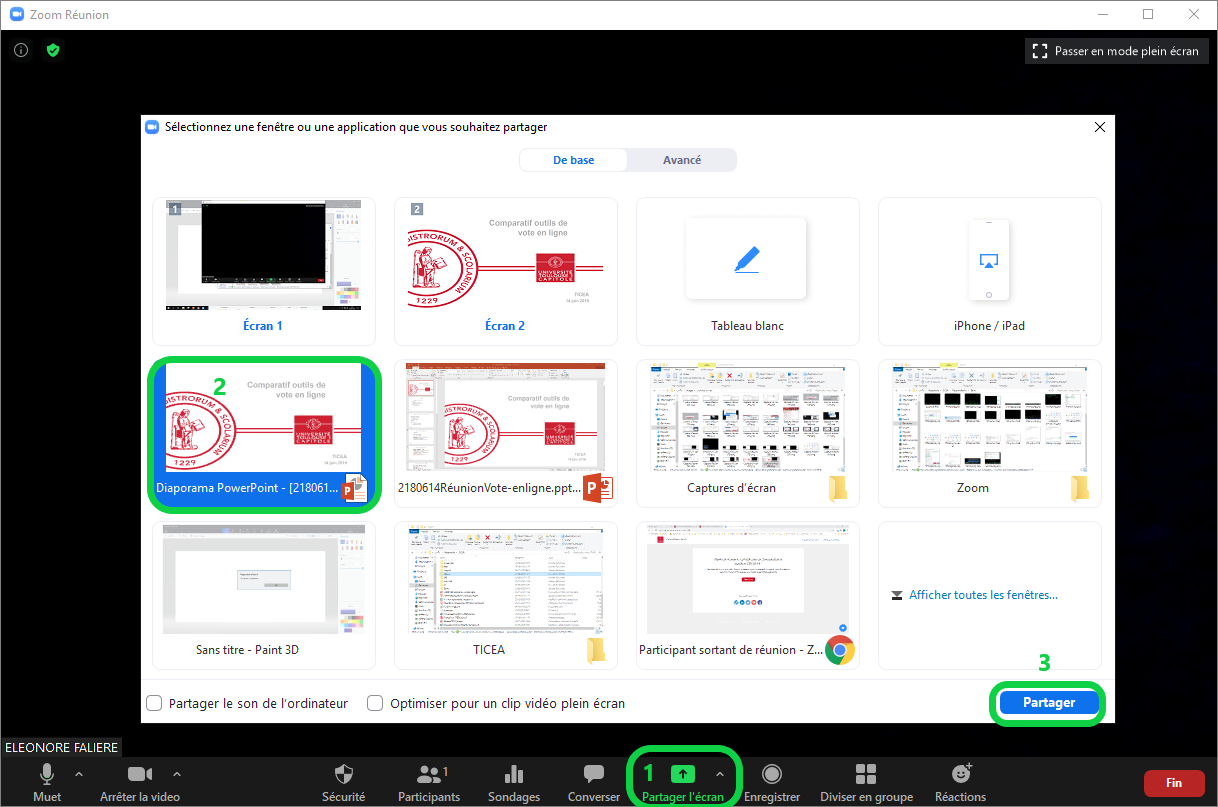Open Diviser en groupe breakout rooms
The height and width of the screenshot is (807, 1218).
(866, 774)
